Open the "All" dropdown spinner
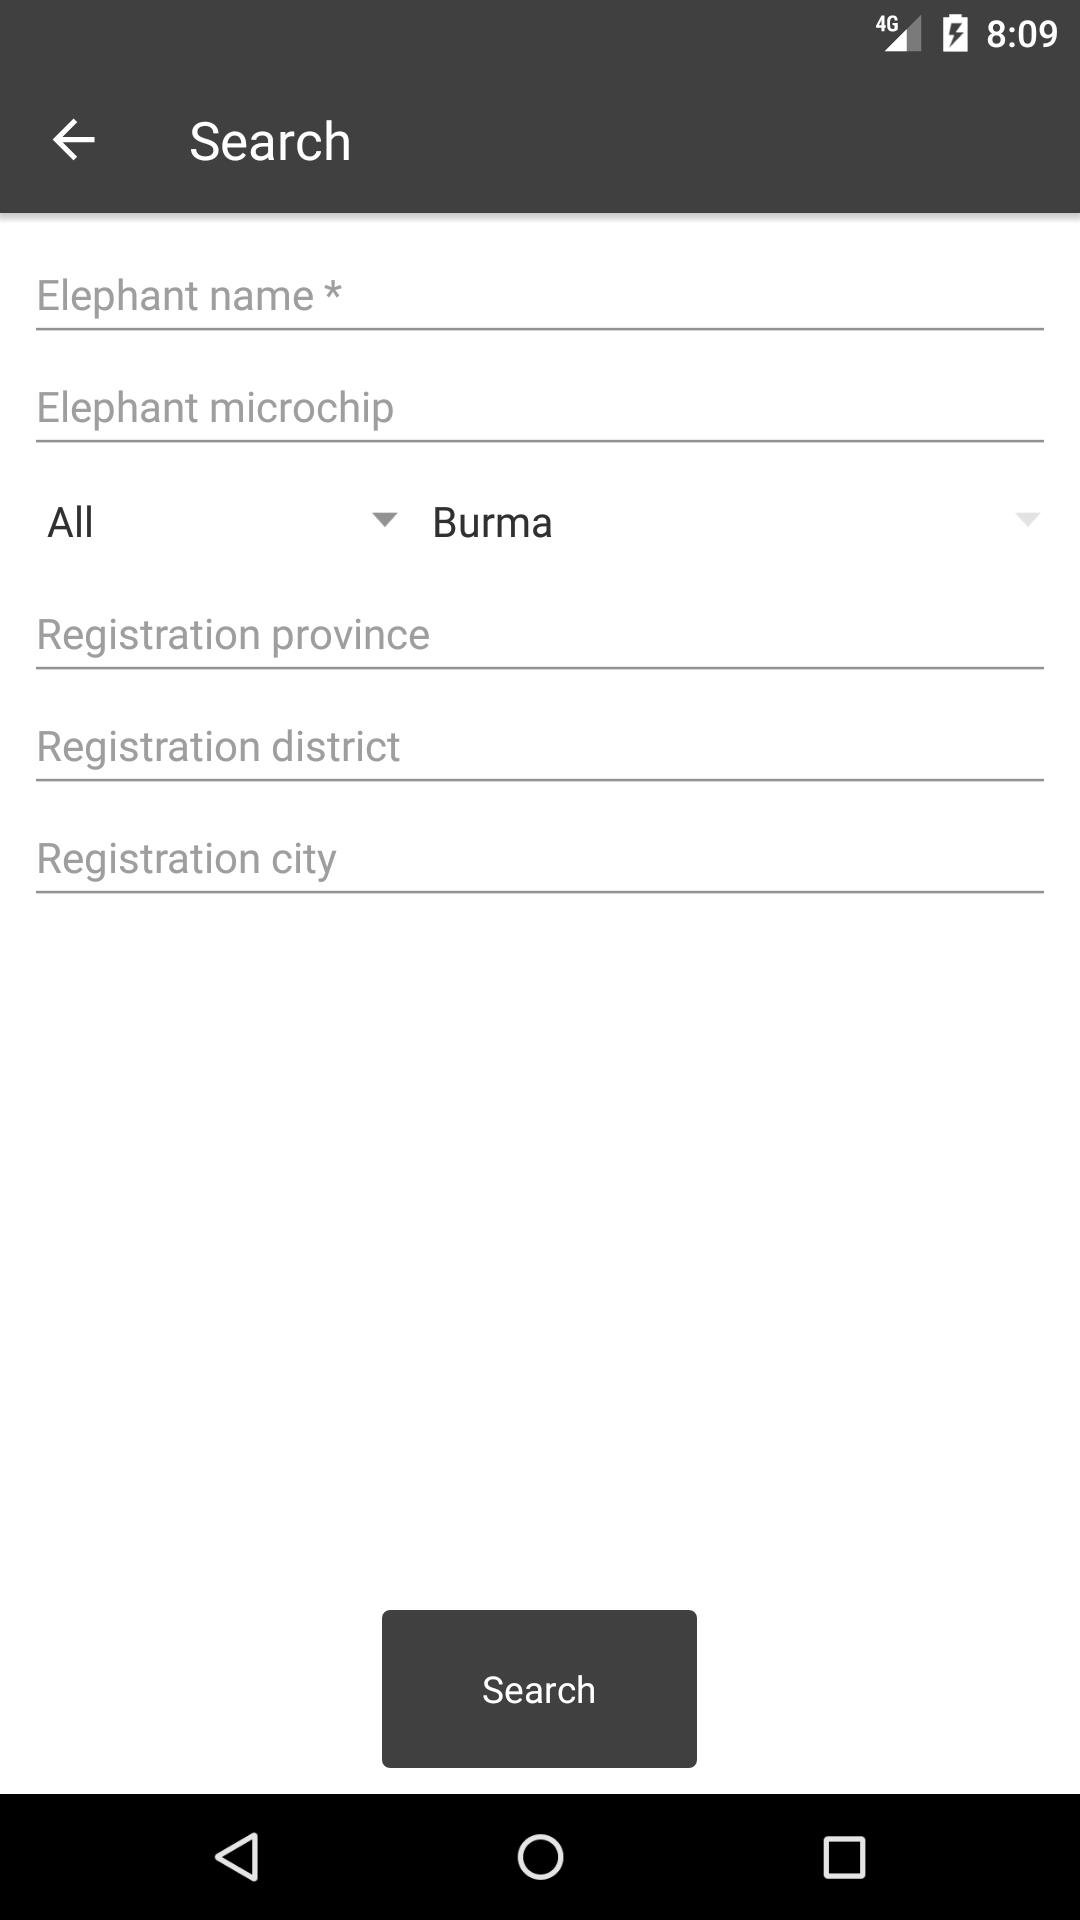This screenshot has width=1080, height=1920. coord(222,522)
